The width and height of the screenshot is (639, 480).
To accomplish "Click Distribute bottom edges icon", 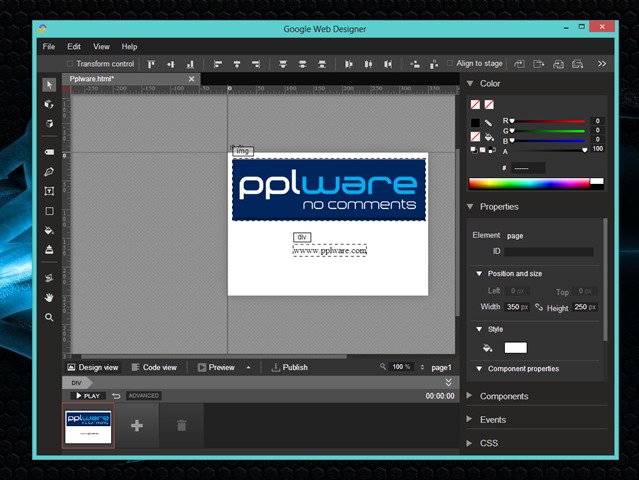I will click(322, 64).
